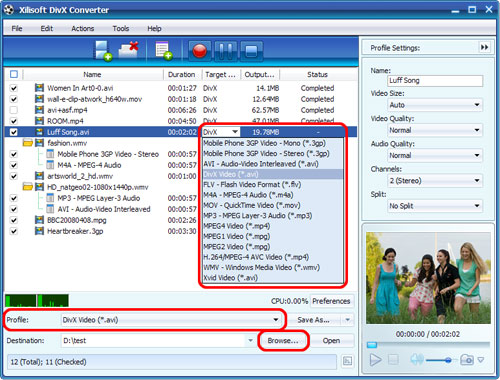Sort the list by the Duration column header
500x380 pixels.
click(182, 74)
